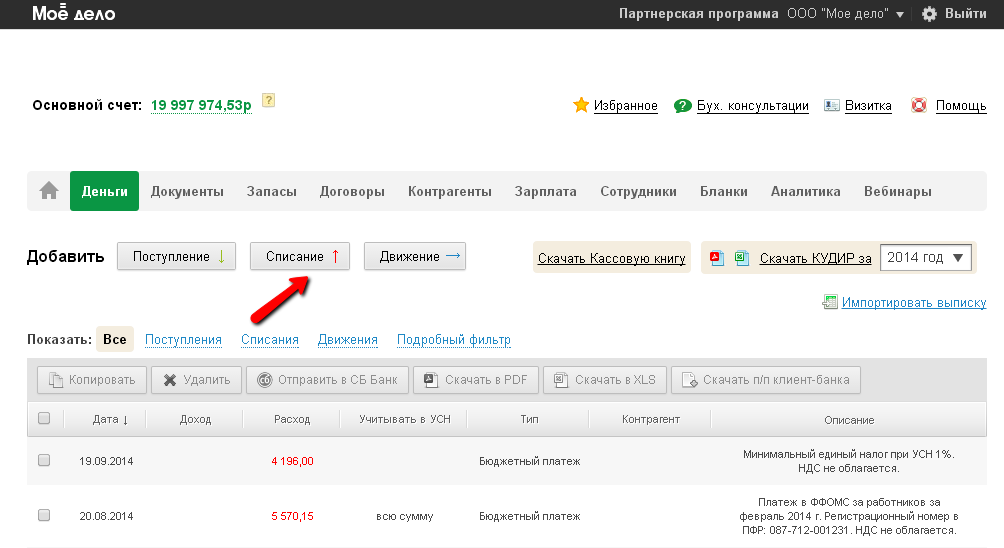This screenshot has height=548, width=1004.
Task: Click Импортировать выписку link
Action: [914, 302]
